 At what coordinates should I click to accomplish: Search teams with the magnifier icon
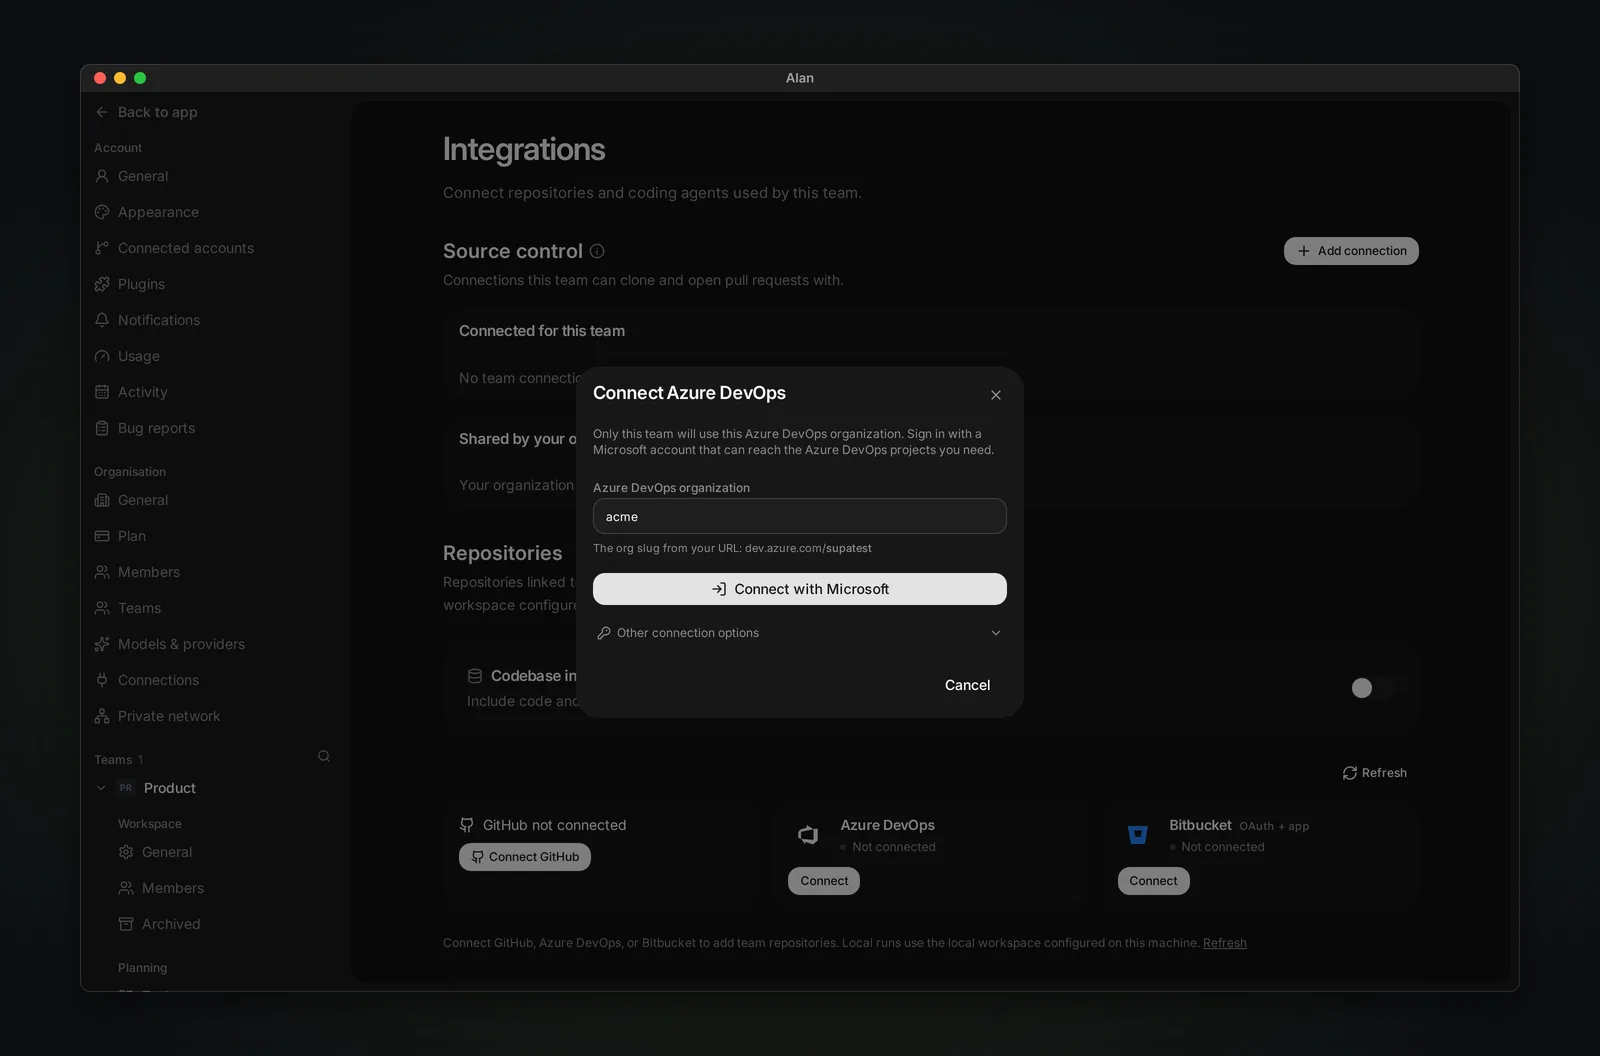(324, 756)
